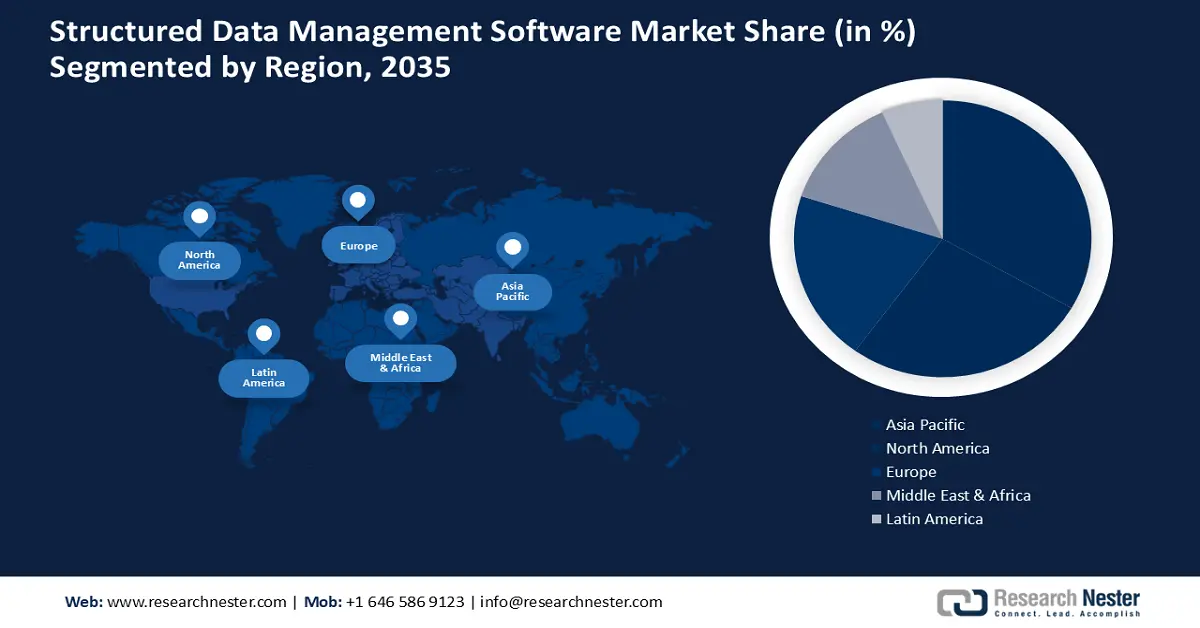1200x628 pixels.
Task: Select the Europe legend entry
Action: (911, 471)
